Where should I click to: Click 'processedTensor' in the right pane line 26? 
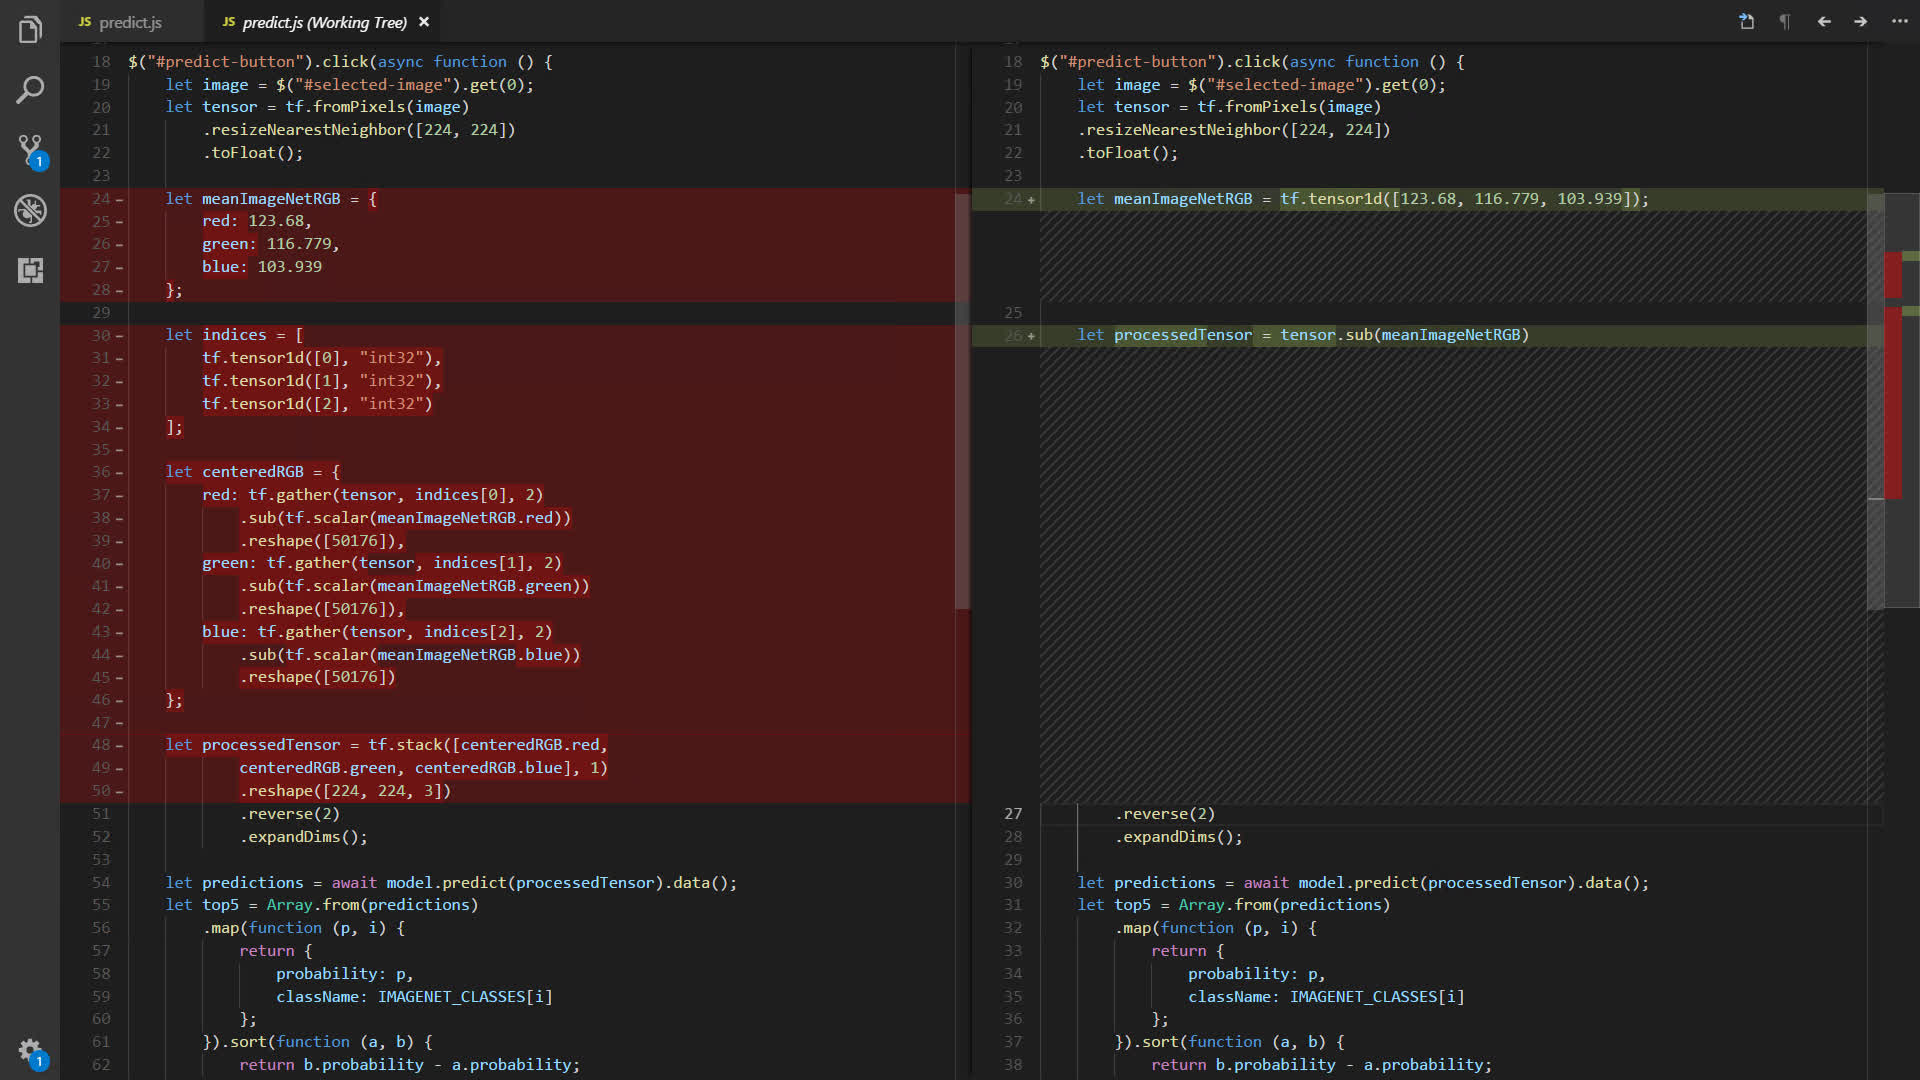tap(1183, 335)
